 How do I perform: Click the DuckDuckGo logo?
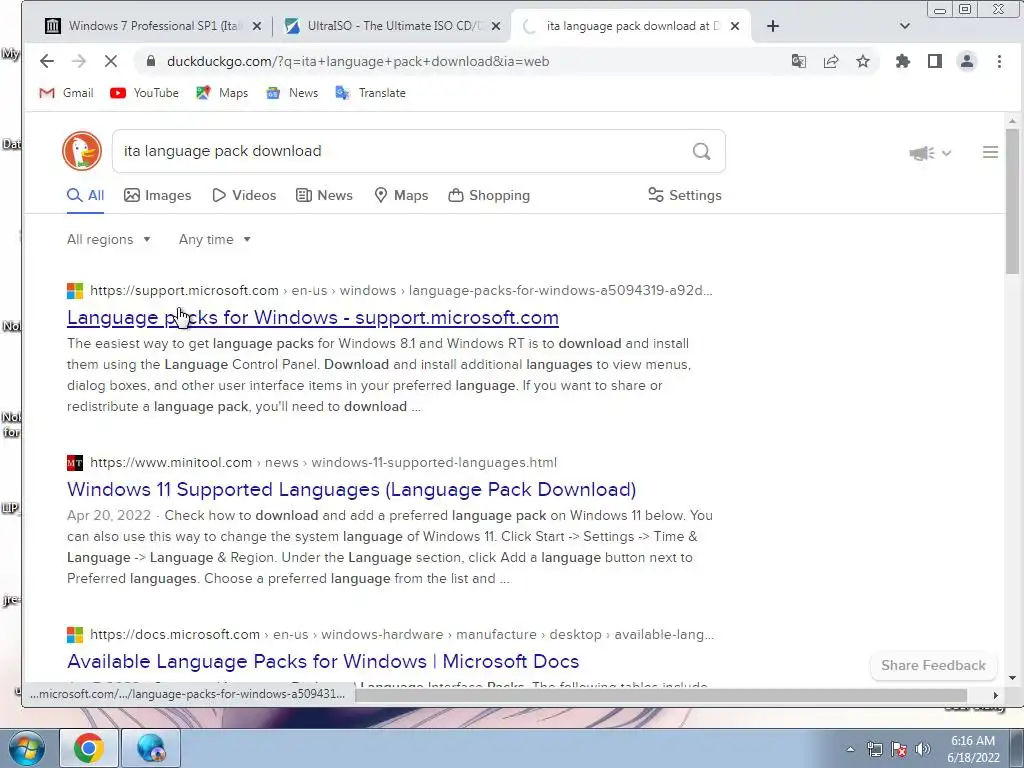82,151
